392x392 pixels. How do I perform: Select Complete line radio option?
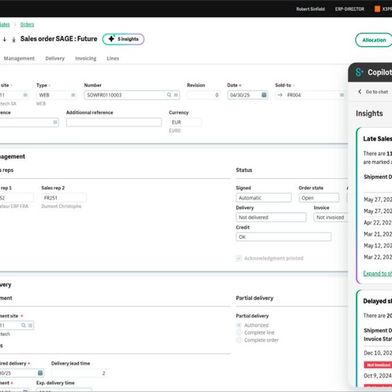[239, 332]
